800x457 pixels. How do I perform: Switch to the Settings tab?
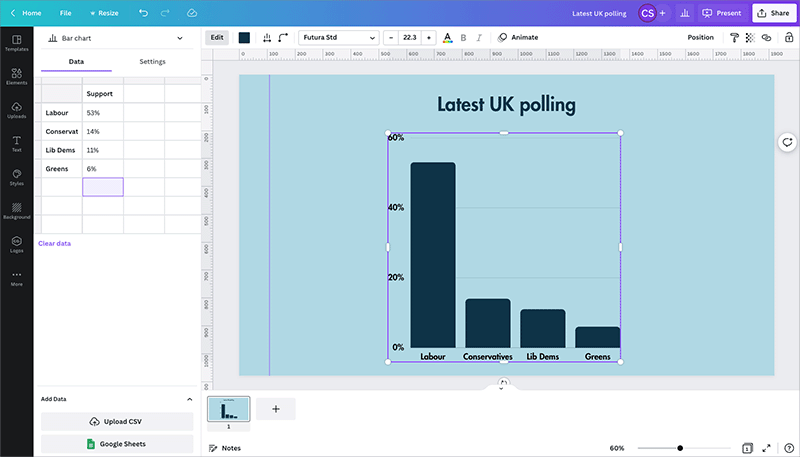[153, 61]
